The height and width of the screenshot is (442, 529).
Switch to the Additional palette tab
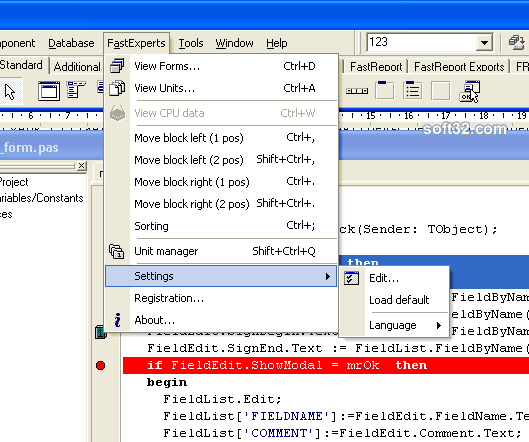click(x=77, y=67)
